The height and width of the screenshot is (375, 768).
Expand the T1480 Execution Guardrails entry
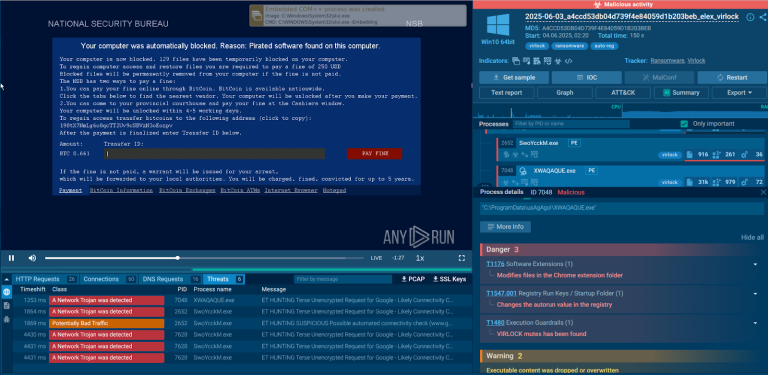(755, 323)
